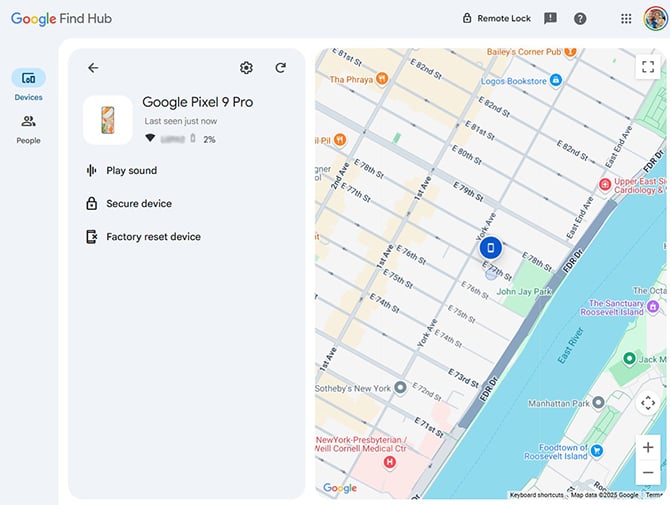
Task: Open device settings gear icon
Action: (246, 68)
